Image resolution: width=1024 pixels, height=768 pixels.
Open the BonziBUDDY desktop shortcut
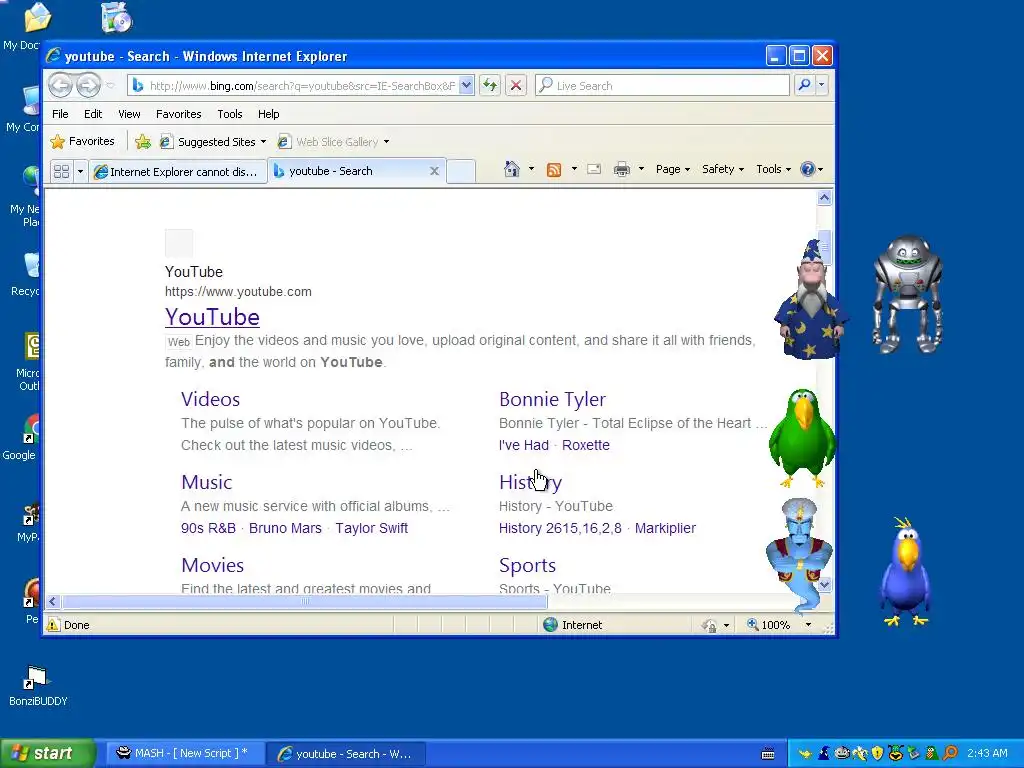(37, 685)
